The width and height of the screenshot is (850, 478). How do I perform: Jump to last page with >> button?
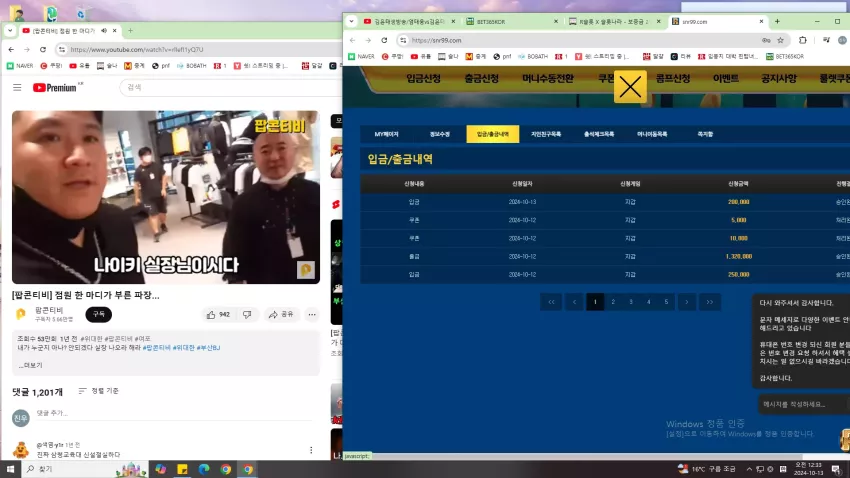tap(710, 302)
